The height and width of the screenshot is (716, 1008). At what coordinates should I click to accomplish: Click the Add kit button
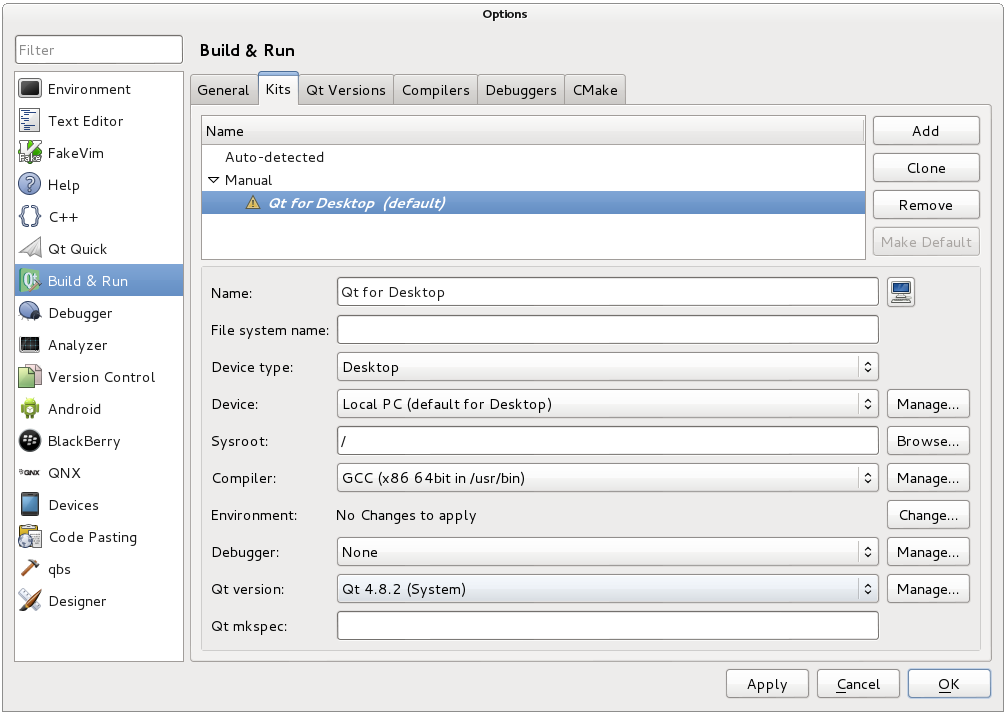coord(926,131)
